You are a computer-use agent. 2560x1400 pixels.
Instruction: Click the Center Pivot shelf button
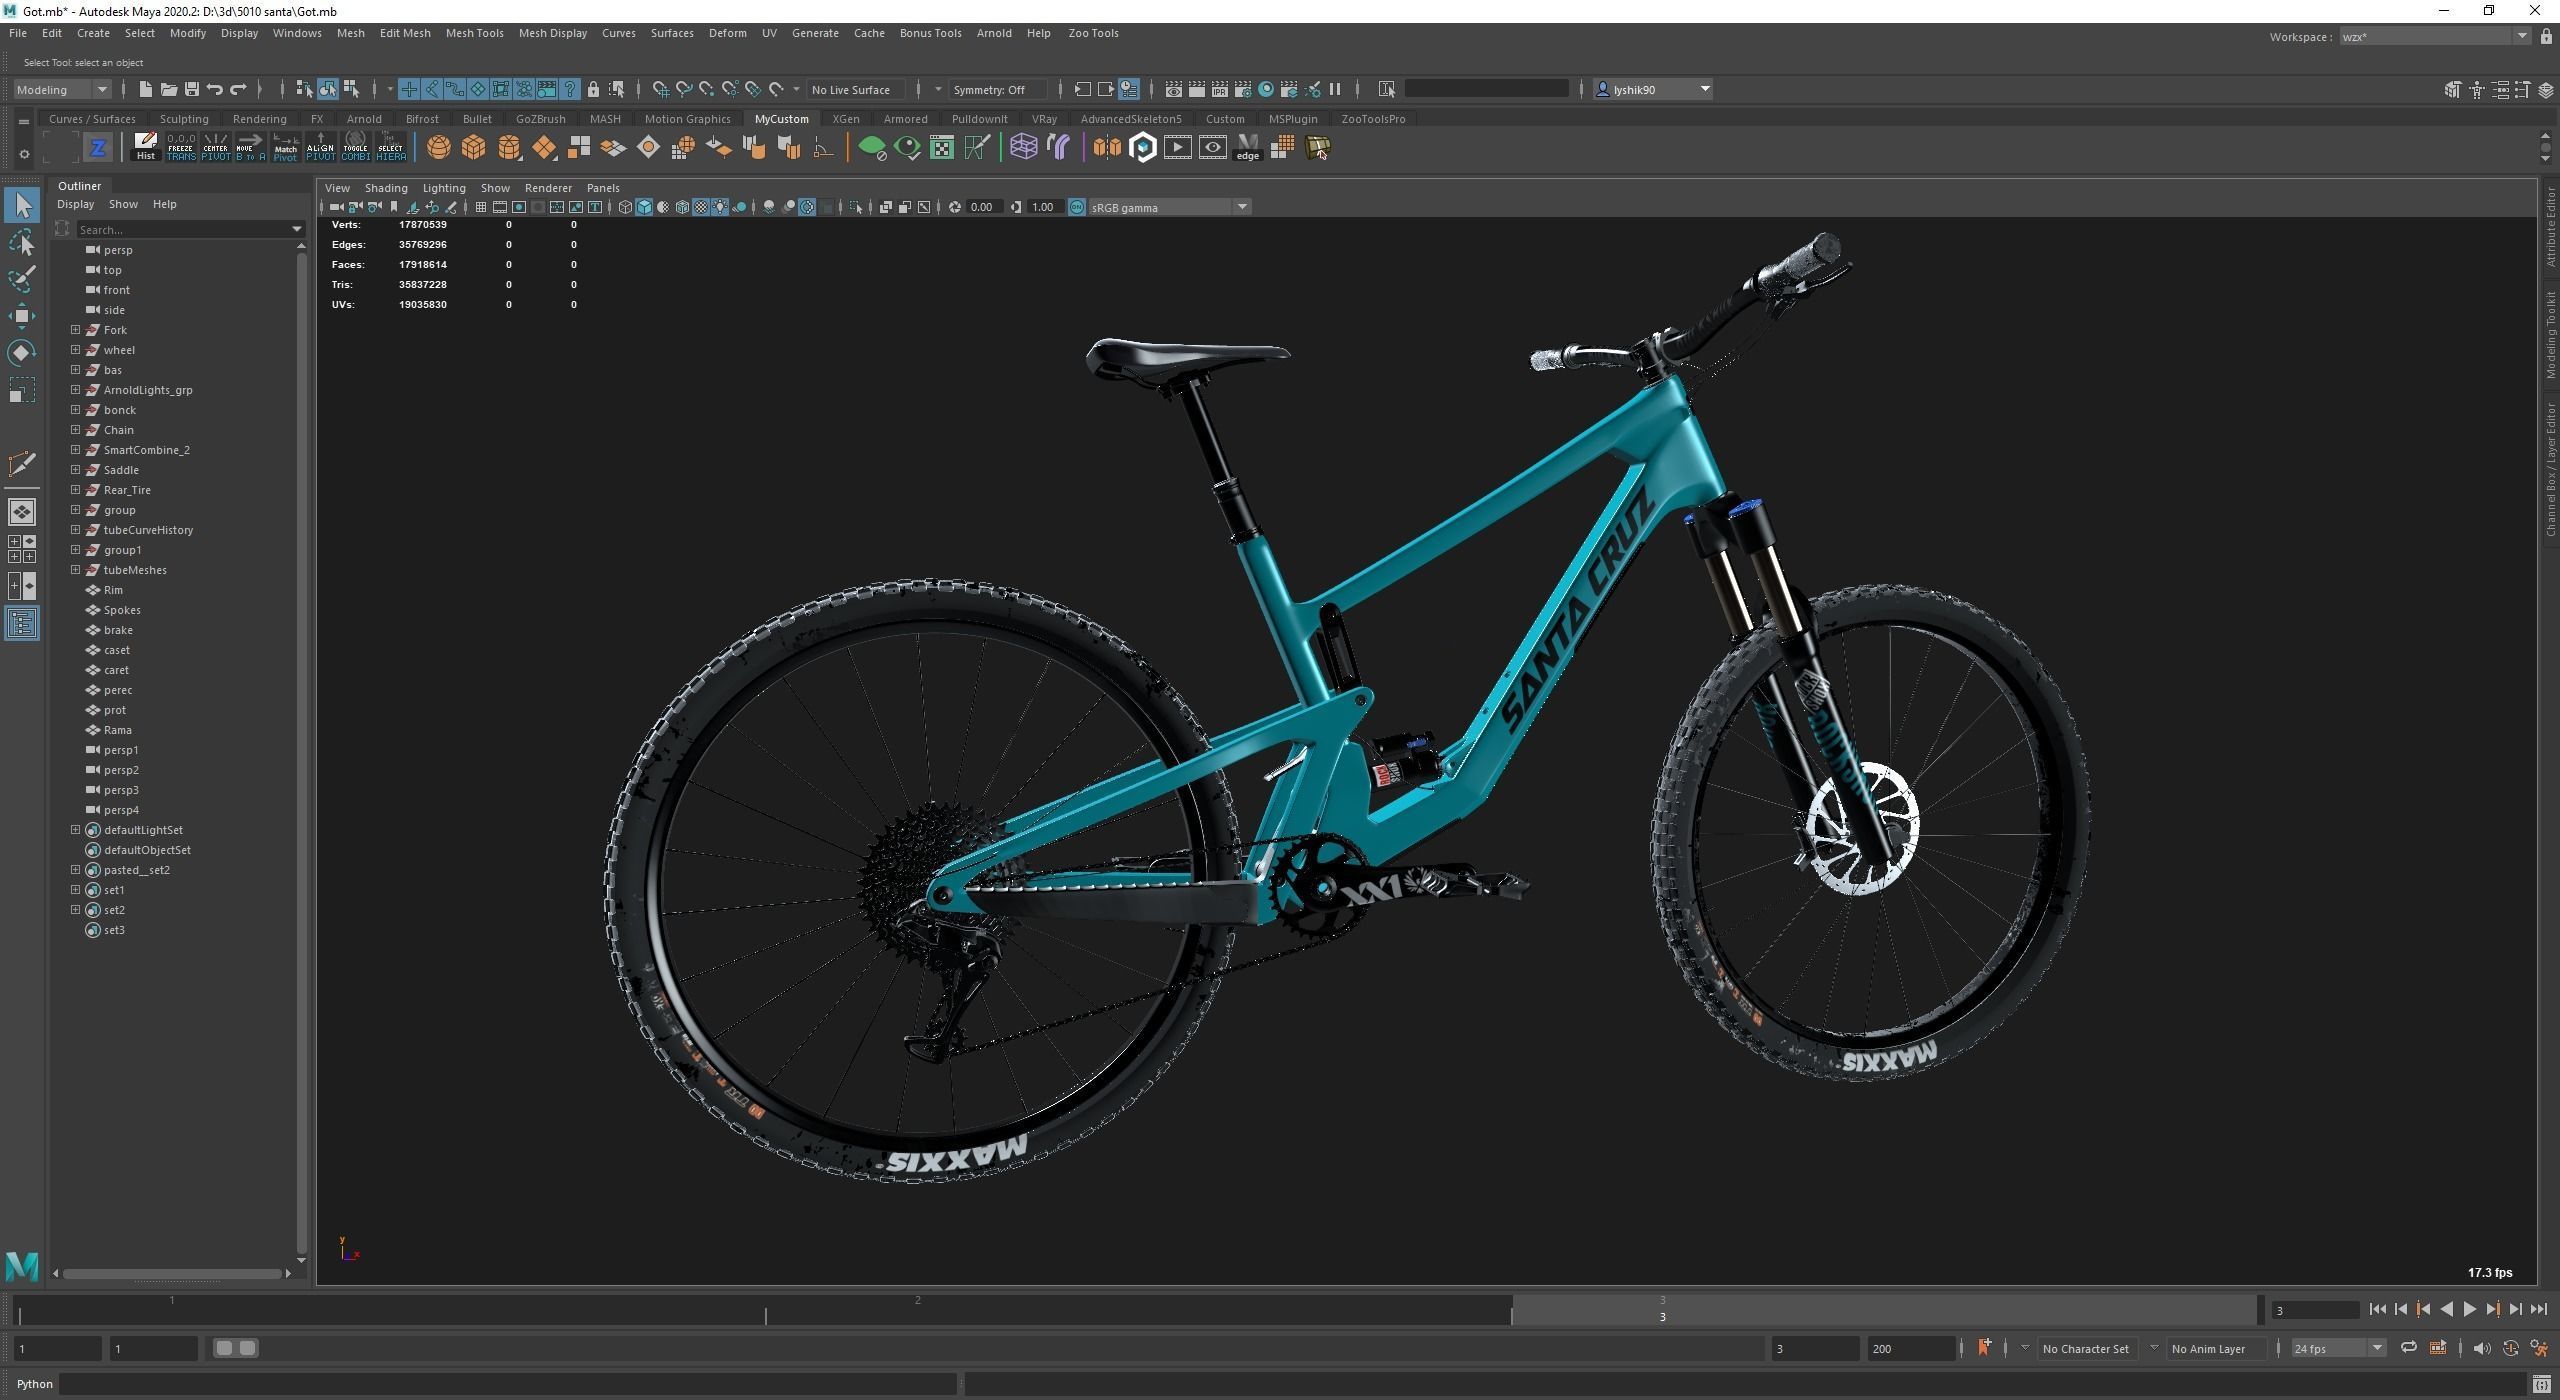click(215, 147)
